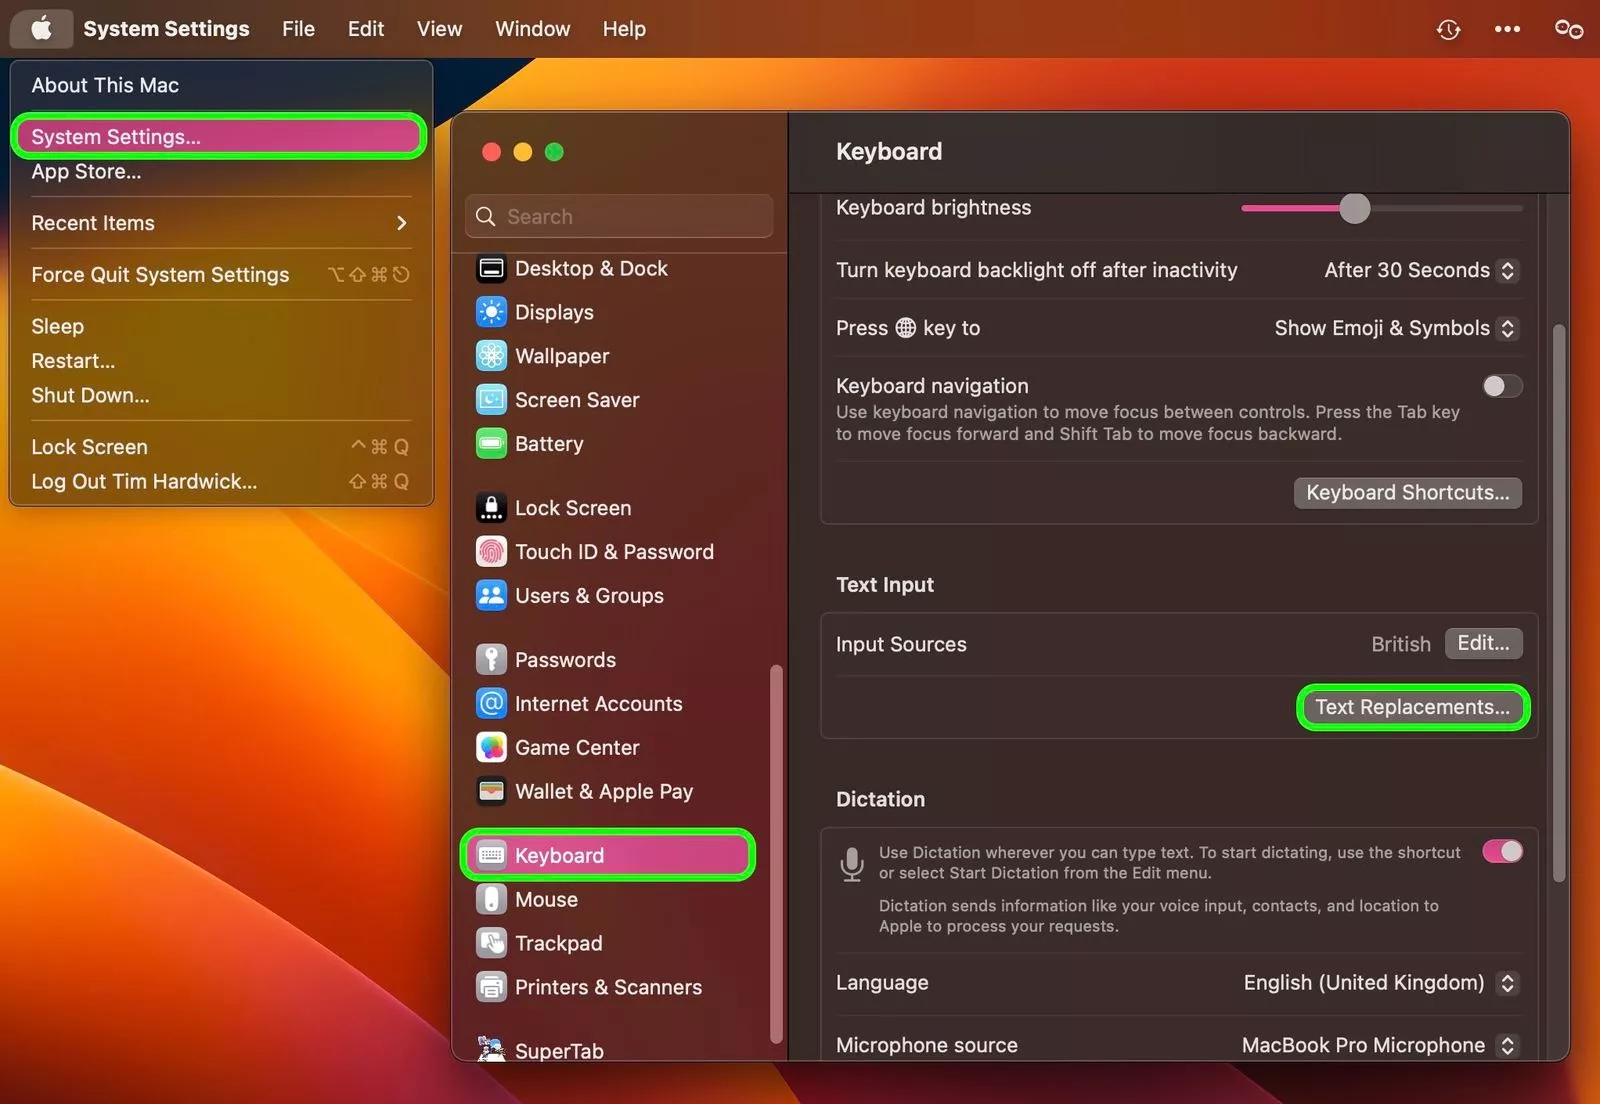Click the Trackpad sidebar icon

pos(491,943)
